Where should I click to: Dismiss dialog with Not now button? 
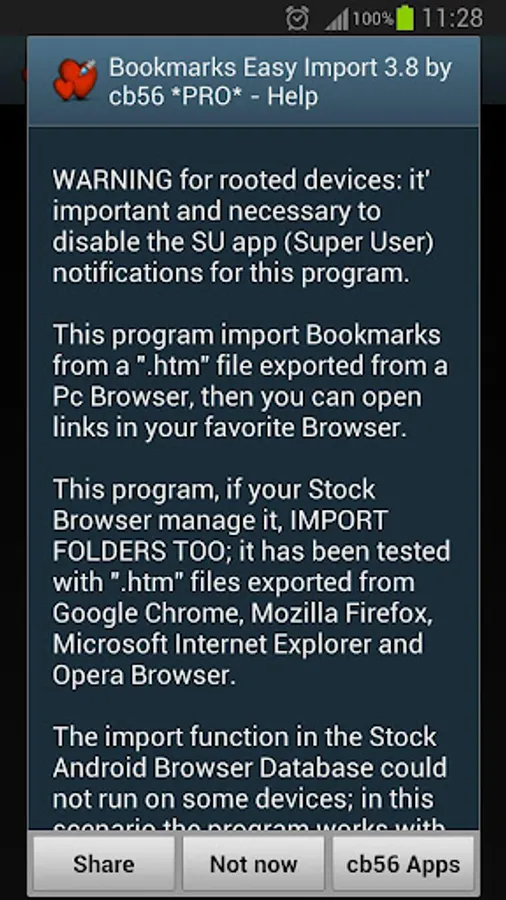tap(253, 863)
